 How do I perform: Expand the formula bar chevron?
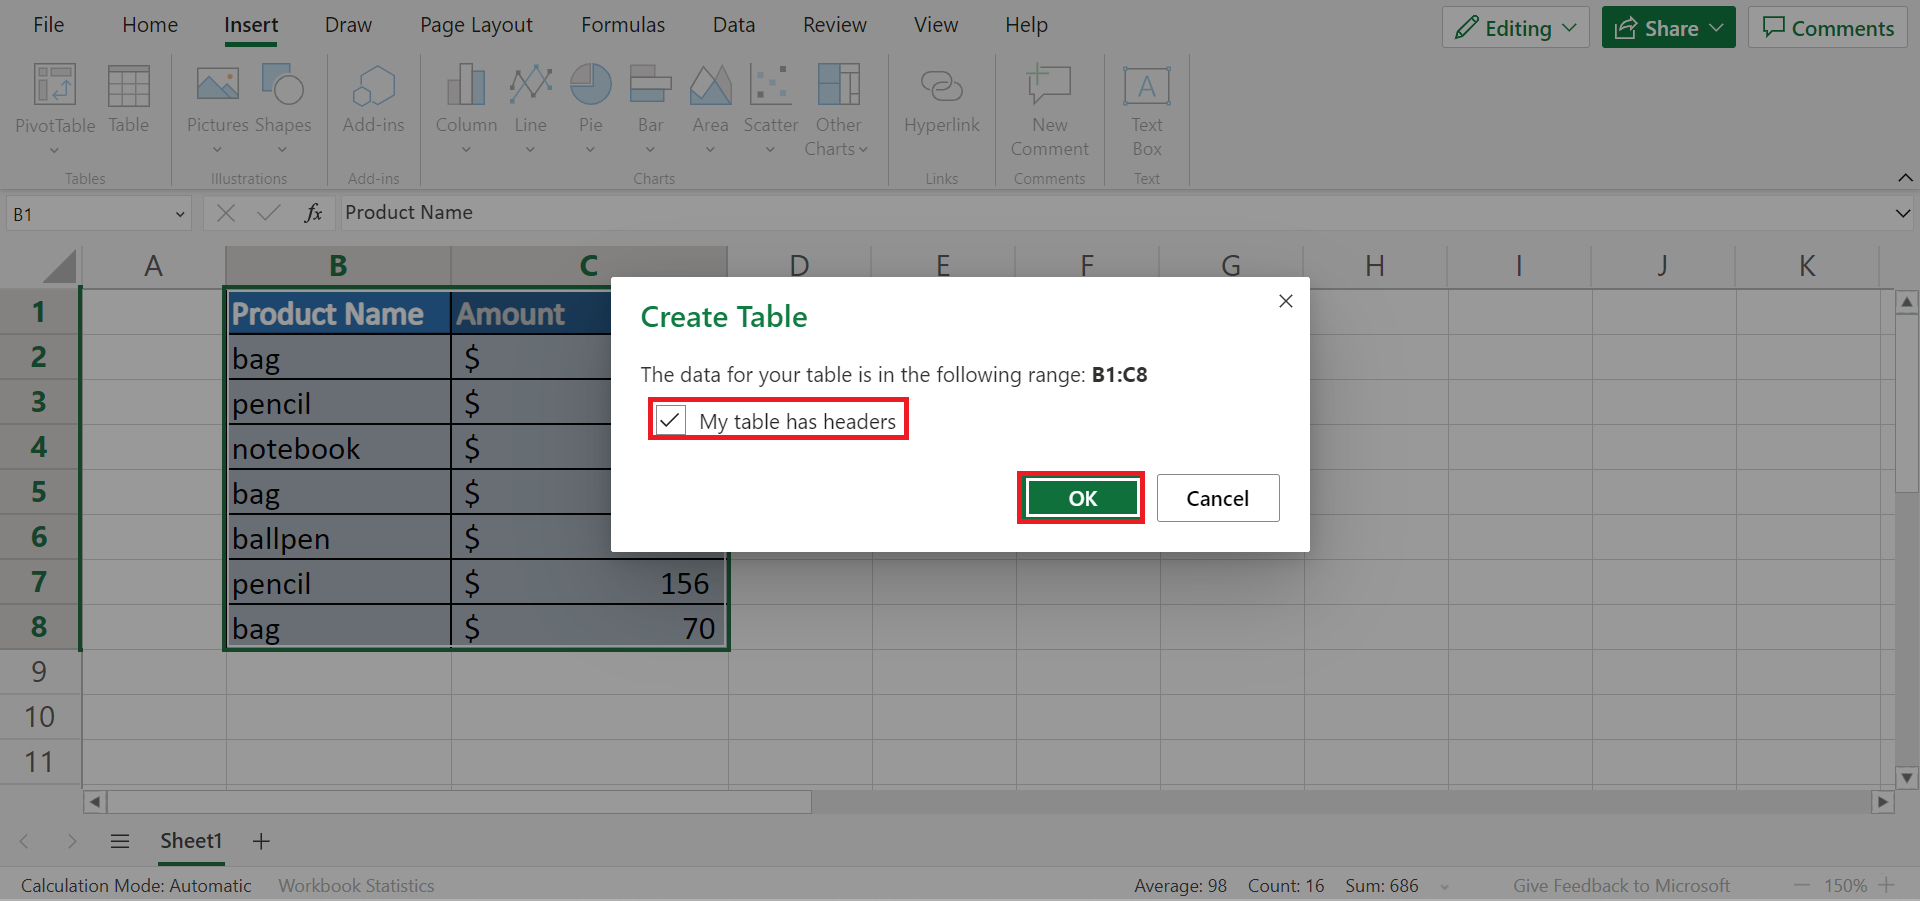[x=1902, y=213]
